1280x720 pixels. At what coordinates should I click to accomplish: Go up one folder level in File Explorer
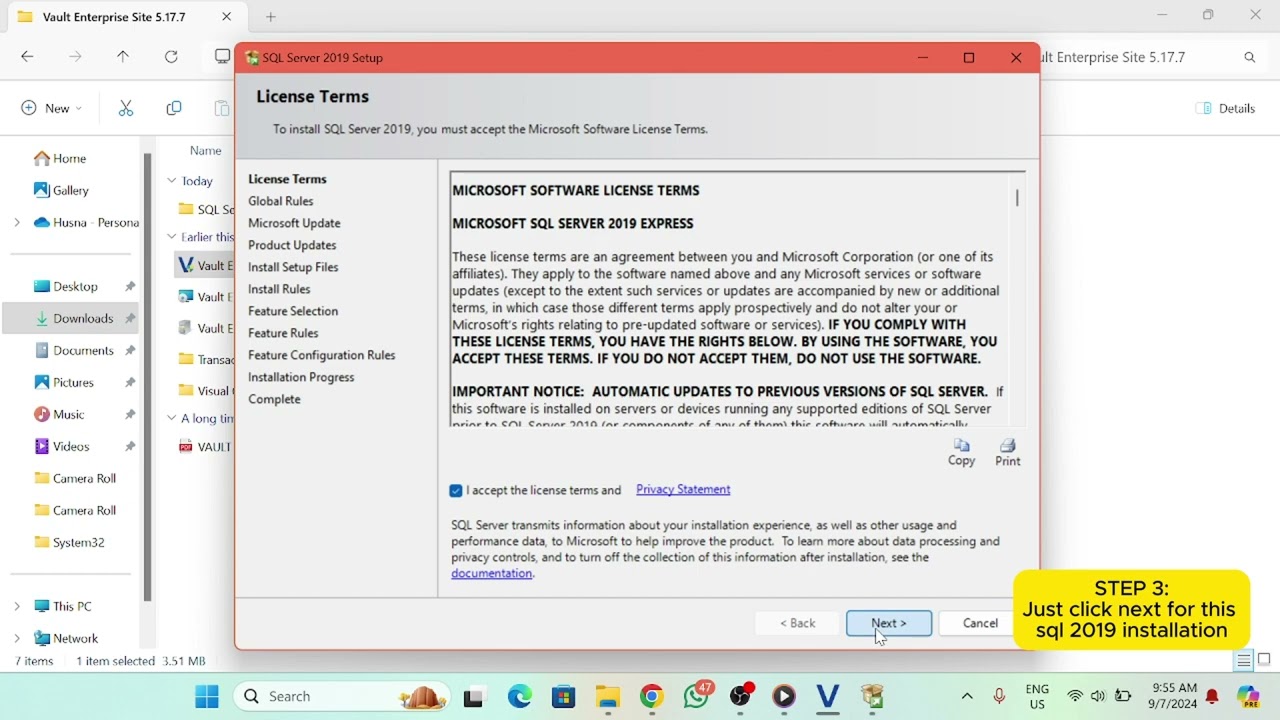tap(123, 57)
